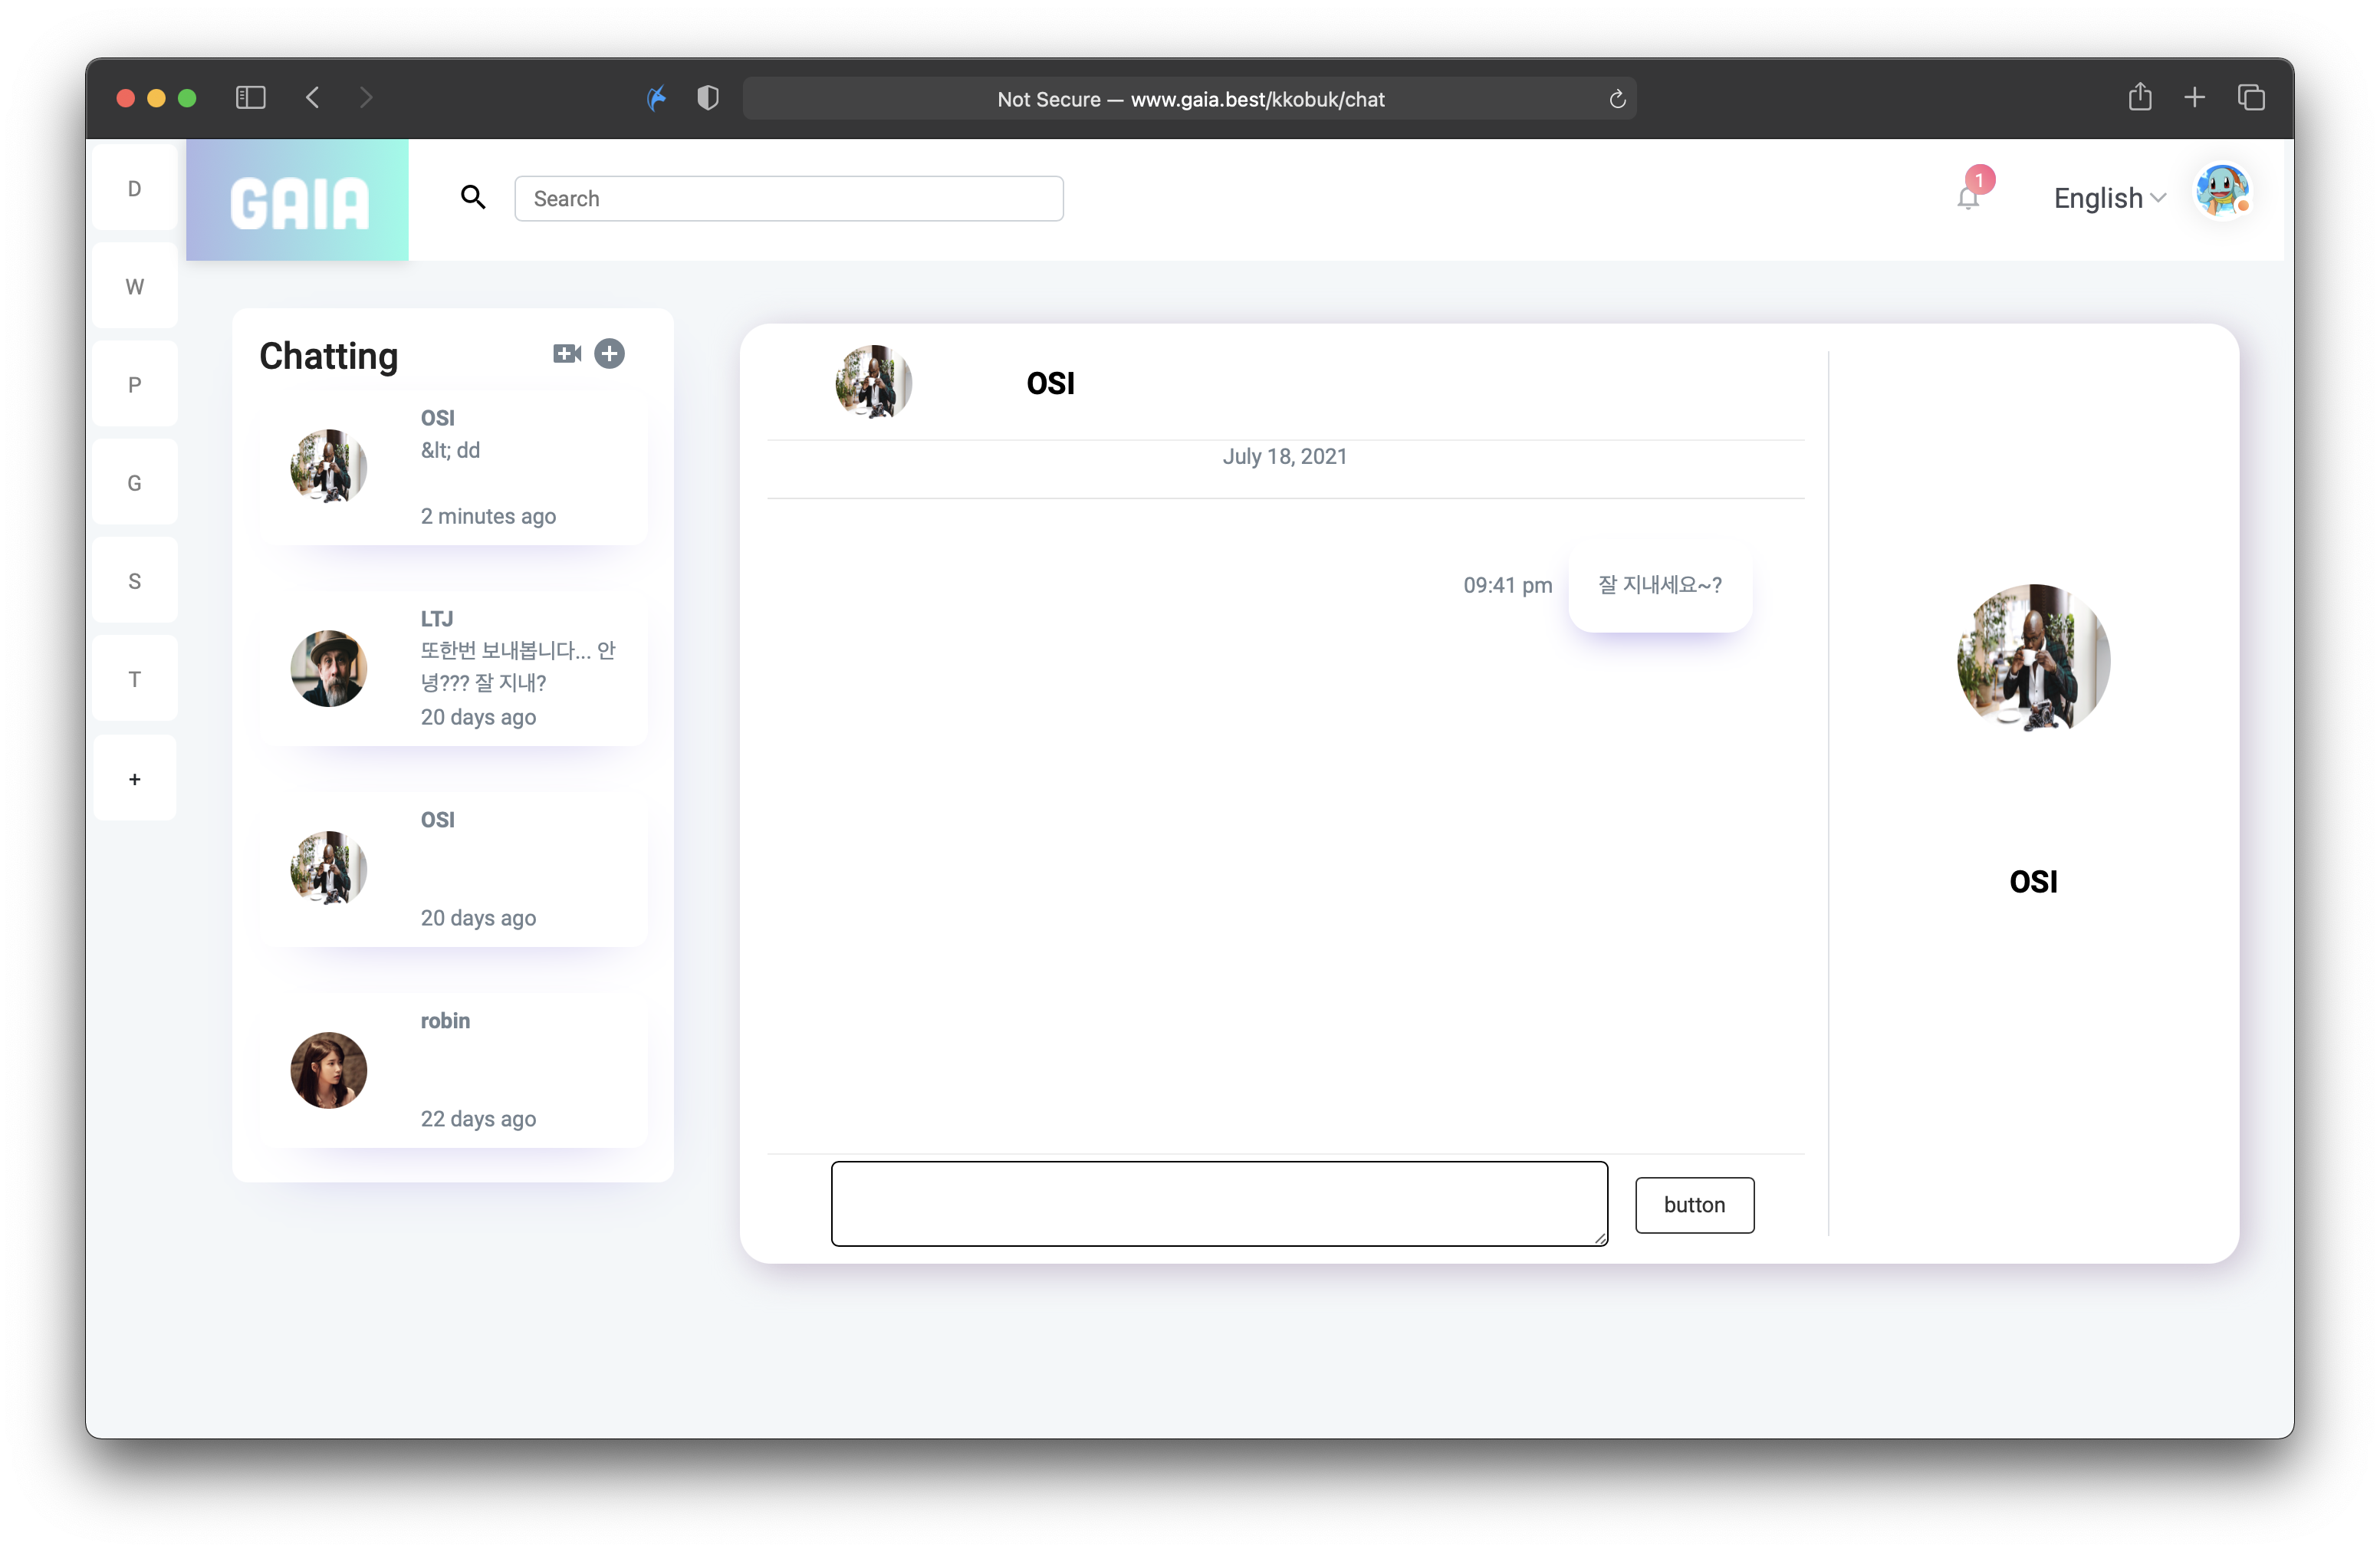Start a video call from the Chatting header
Image resolution: width=2380 pixels, height=1552 pixels.
(567, 354)
